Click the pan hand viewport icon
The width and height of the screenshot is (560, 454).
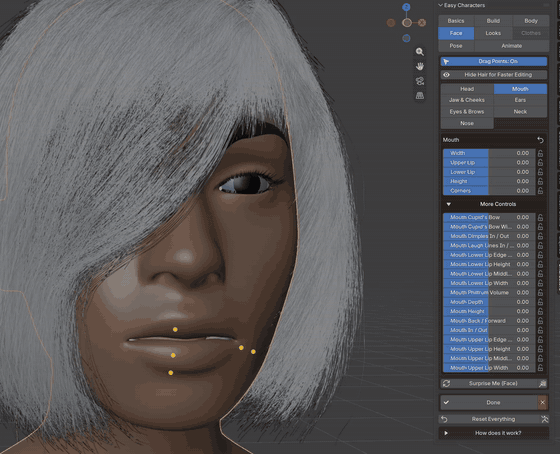(x=420, y=66)
